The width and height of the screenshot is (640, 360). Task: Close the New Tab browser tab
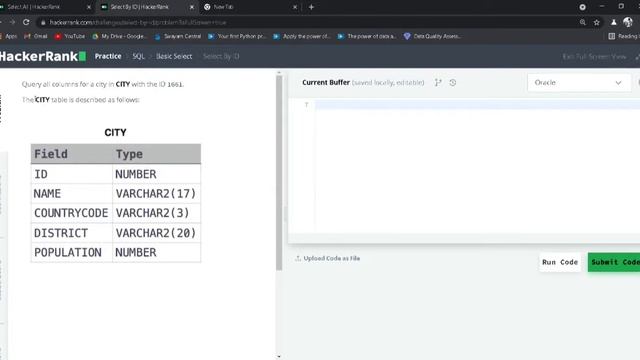pos(295,7)
